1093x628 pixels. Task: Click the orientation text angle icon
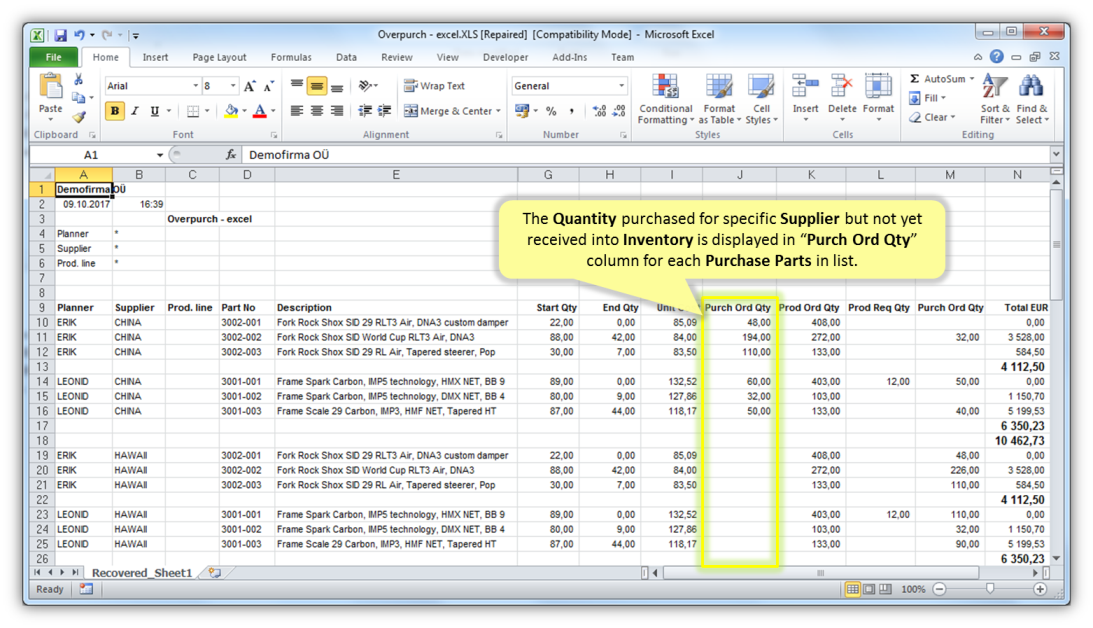365,86
